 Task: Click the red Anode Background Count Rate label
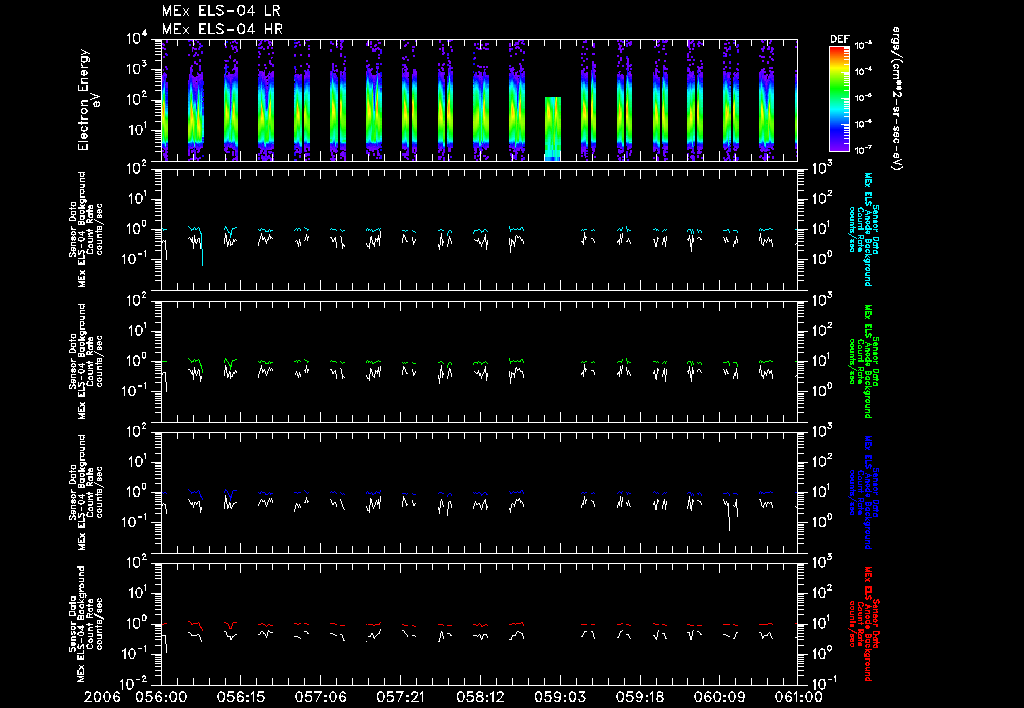(x=863, y=624)
